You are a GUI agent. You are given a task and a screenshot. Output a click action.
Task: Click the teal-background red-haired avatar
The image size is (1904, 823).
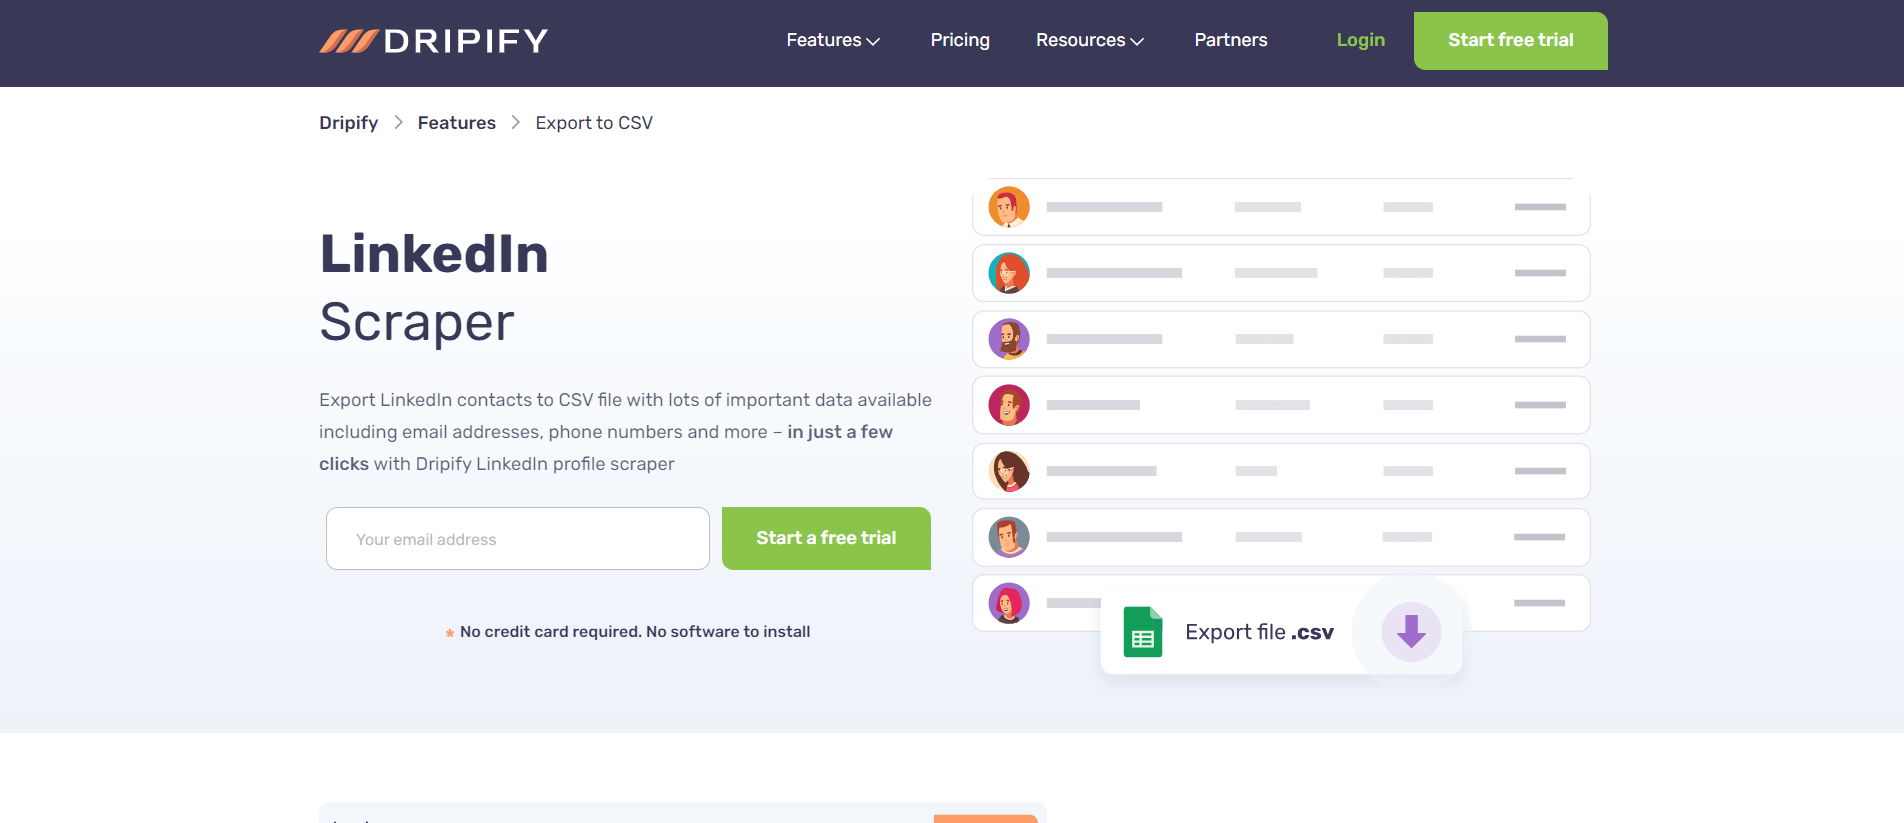(1008, 273)
